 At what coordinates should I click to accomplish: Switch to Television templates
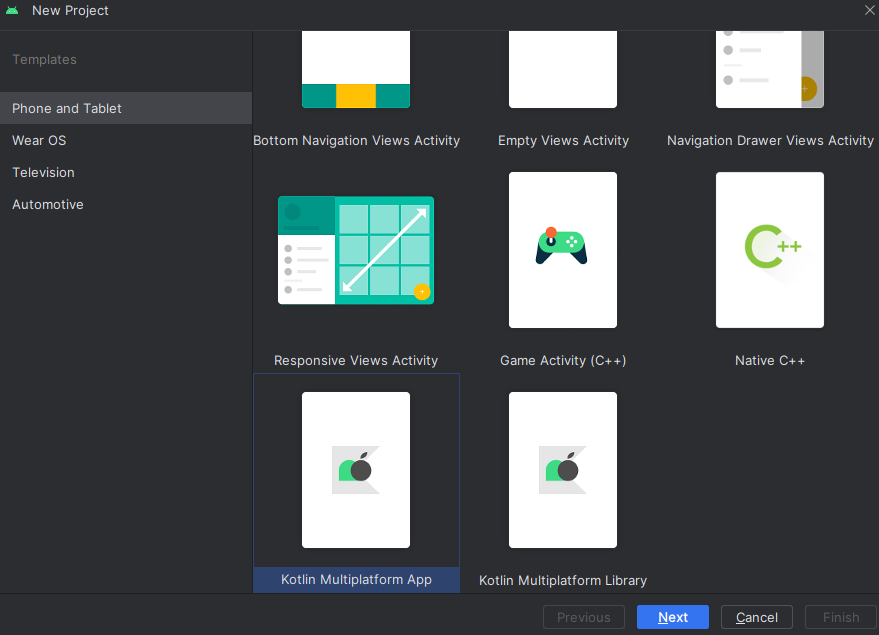43,172
